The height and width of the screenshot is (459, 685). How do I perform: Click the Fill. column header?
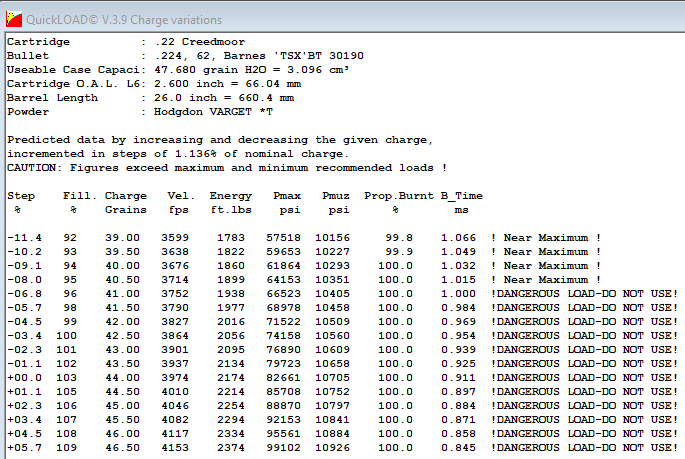(x=80, y=196)
